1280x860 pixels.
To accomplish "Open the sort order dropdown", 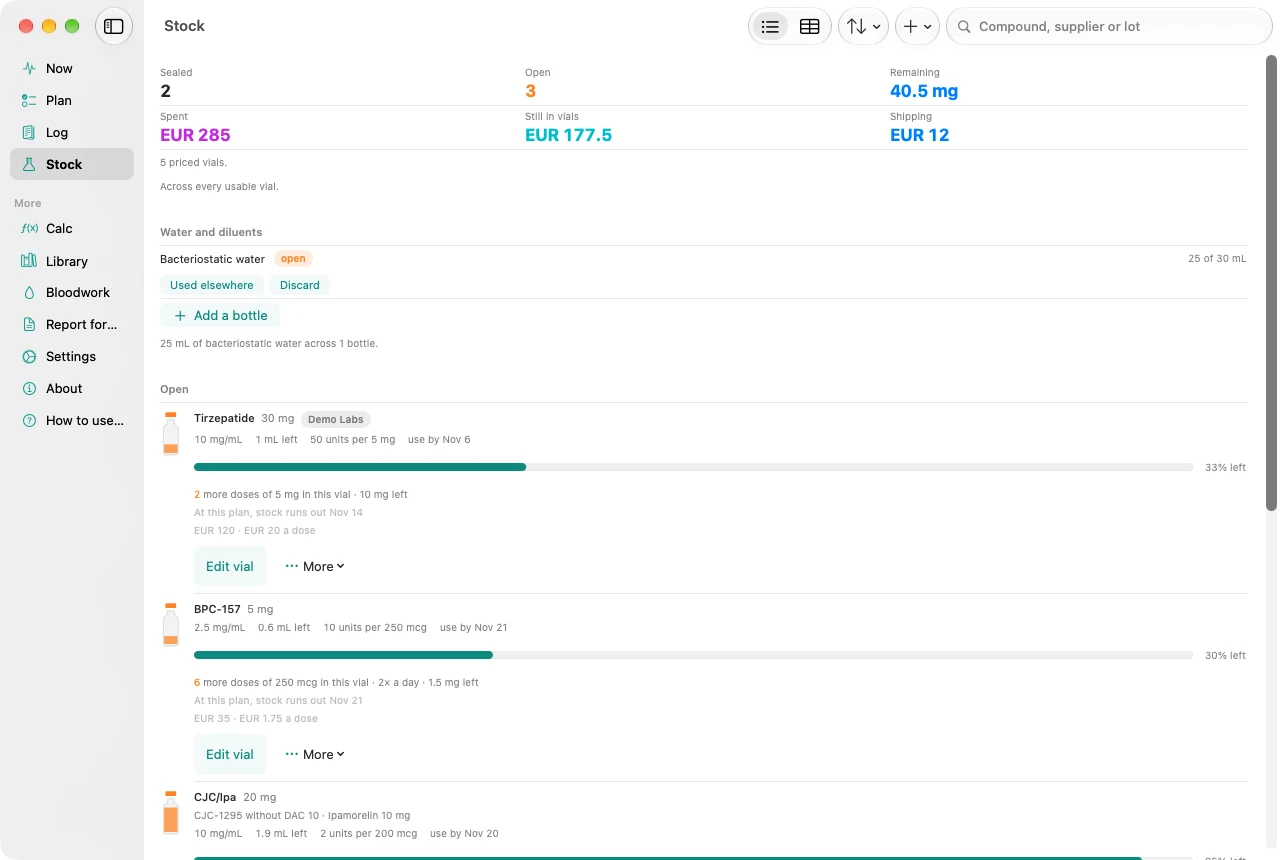I will click(x=864, y=27).
